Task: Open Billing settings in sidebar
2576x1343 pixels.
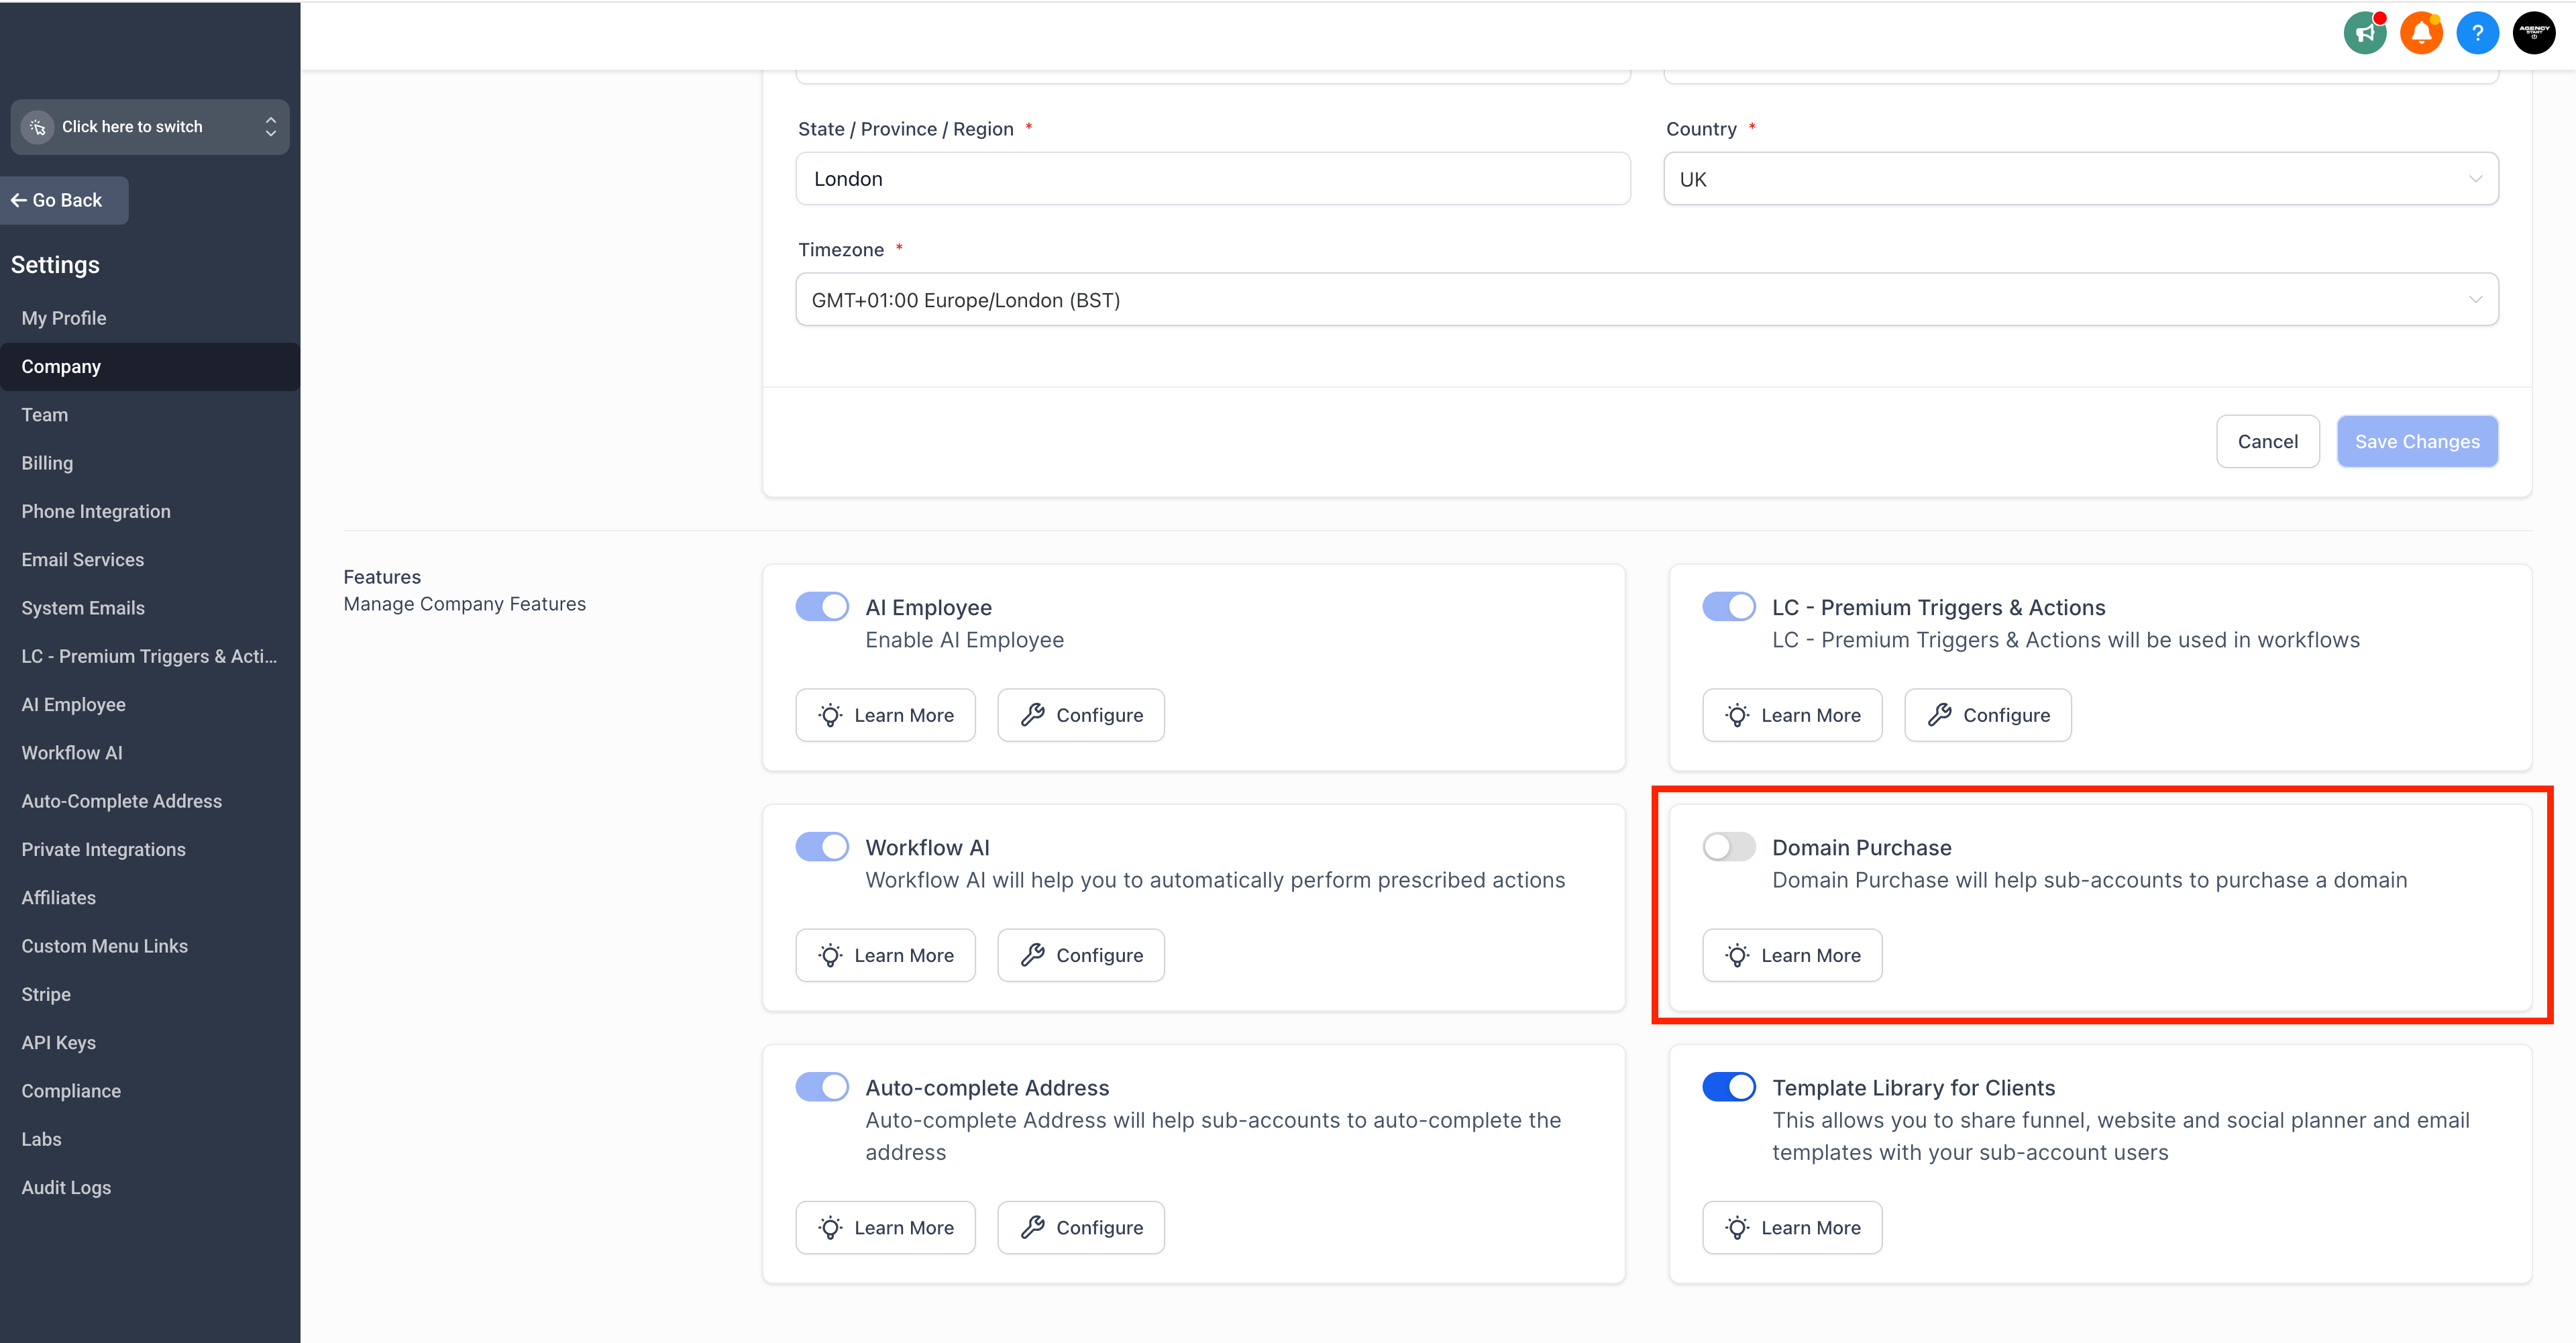Action: (x=47, y=463)
